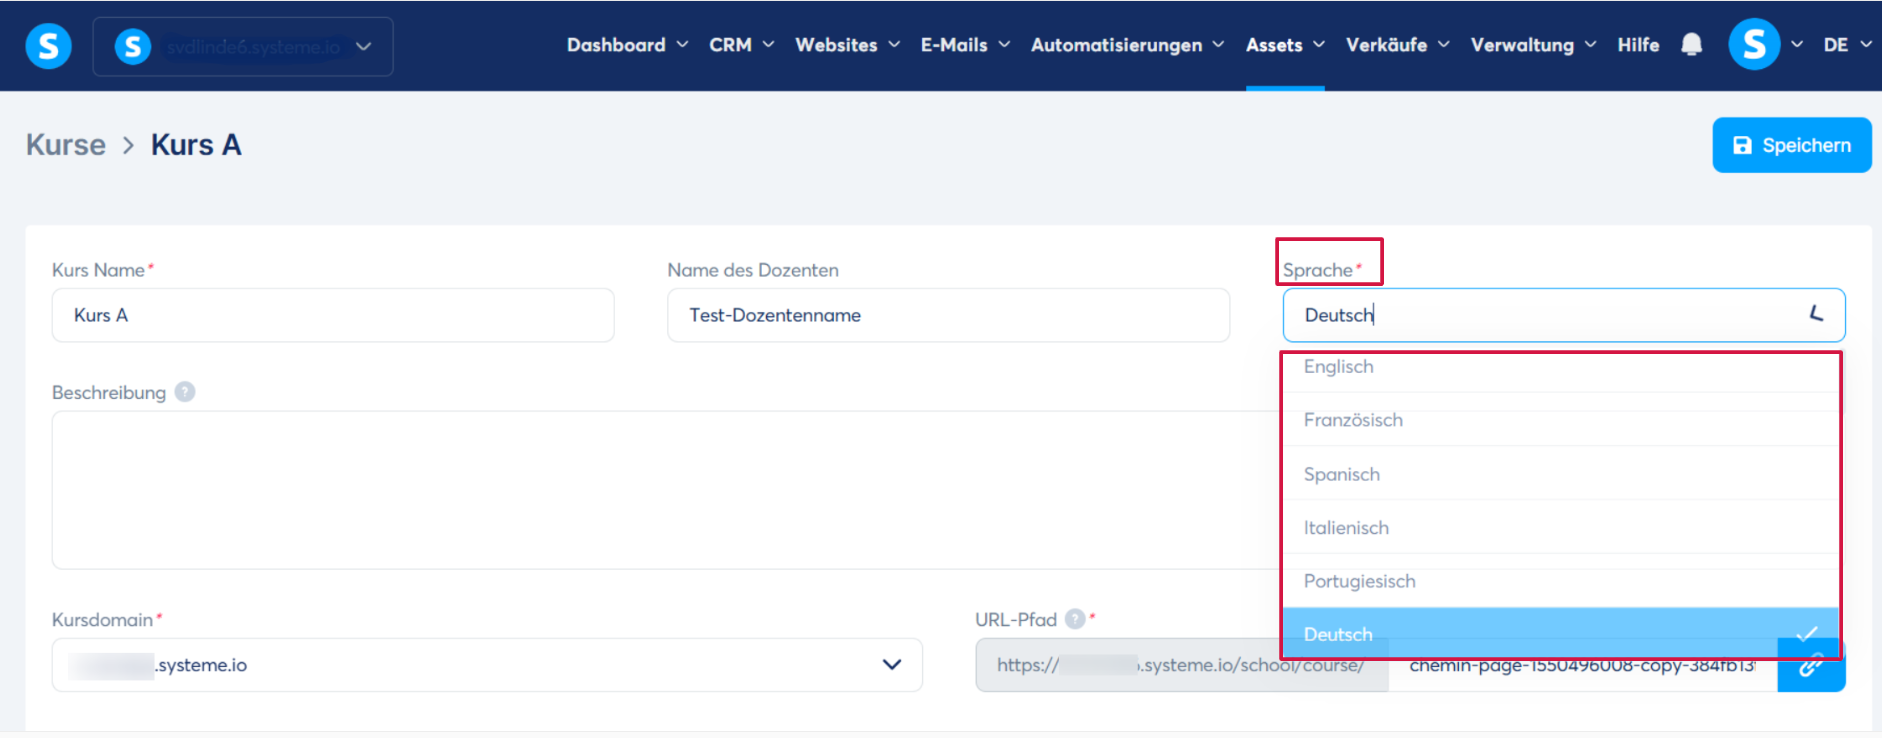The height and width of the screenshot is (738, 1882).
Task: Select Italienisch from the language list
Action: pyautogui.click(x=1561, y=528)
